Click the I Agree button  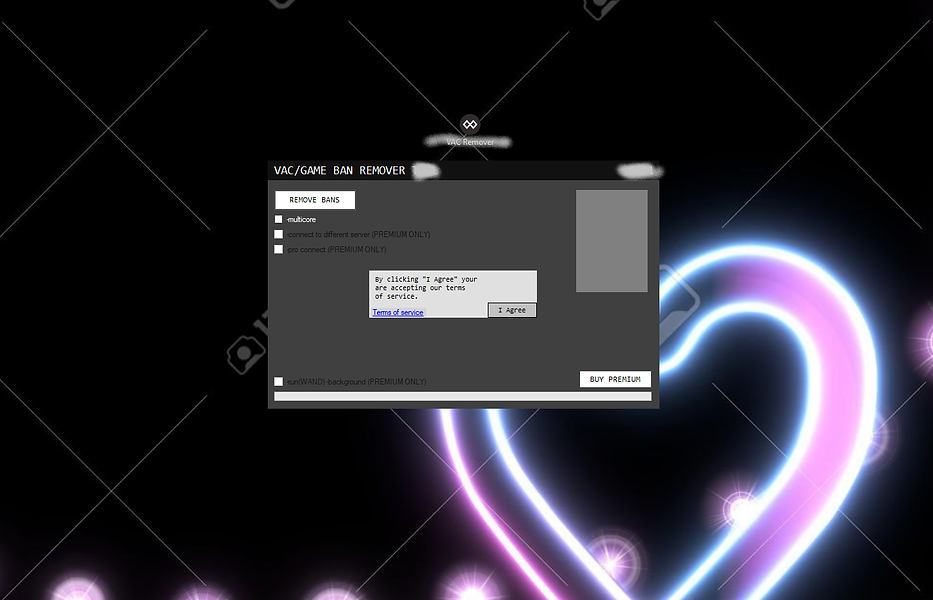tap(512, 310)
